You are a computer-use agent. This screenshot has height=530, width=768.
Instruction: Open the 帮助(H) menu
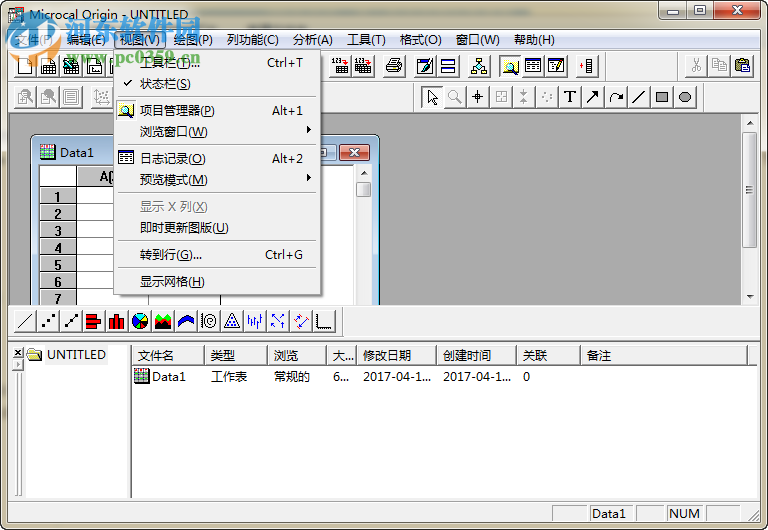pyautogui.click(x=534, y=40)
